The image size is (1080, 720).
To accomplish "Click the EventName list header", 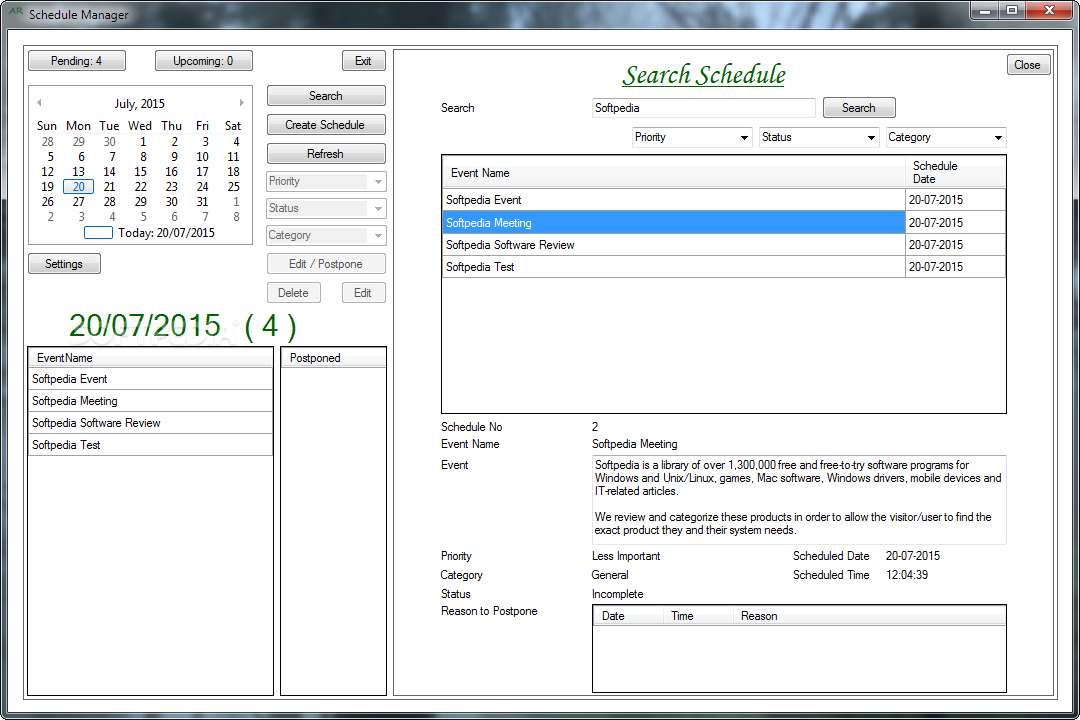I will [x=150, y=358].
